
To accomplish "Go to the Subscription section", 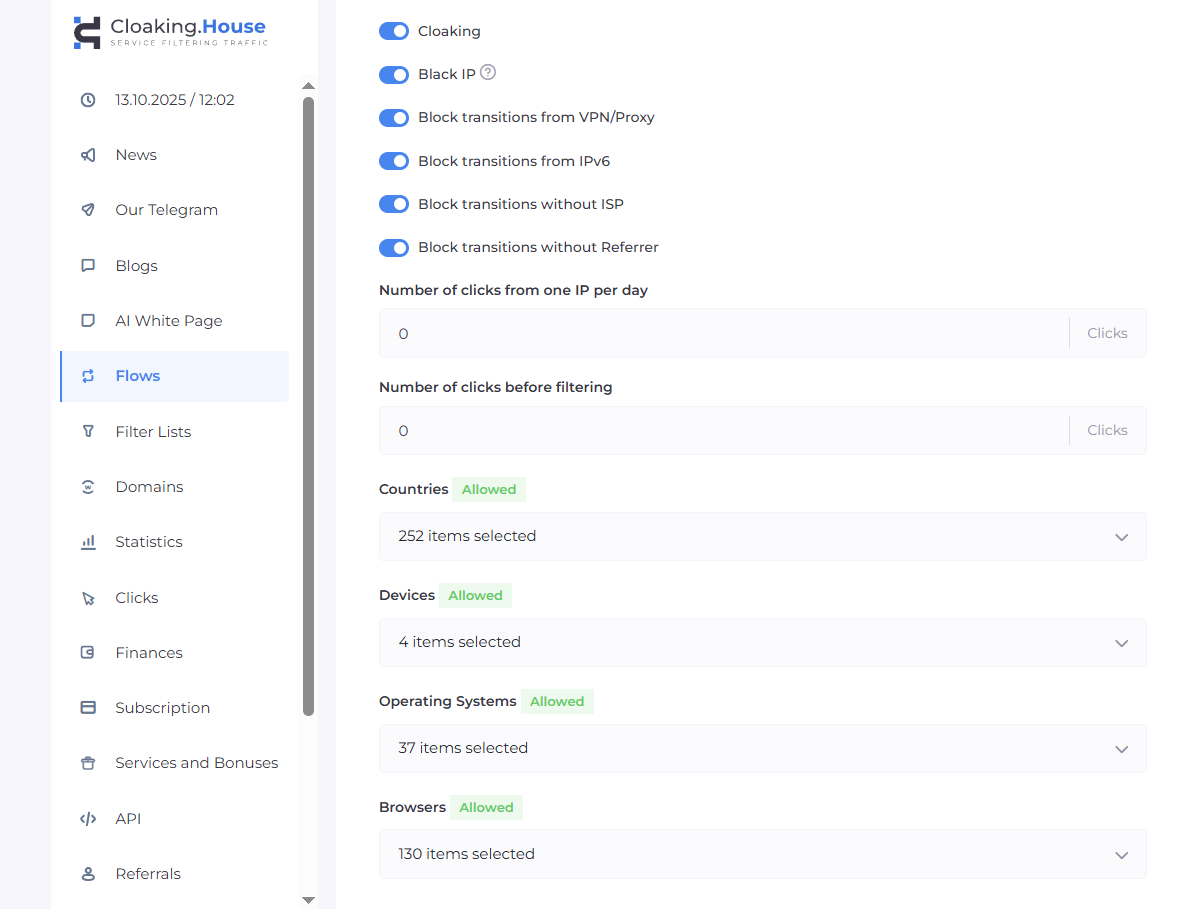I will click(162, 708).
